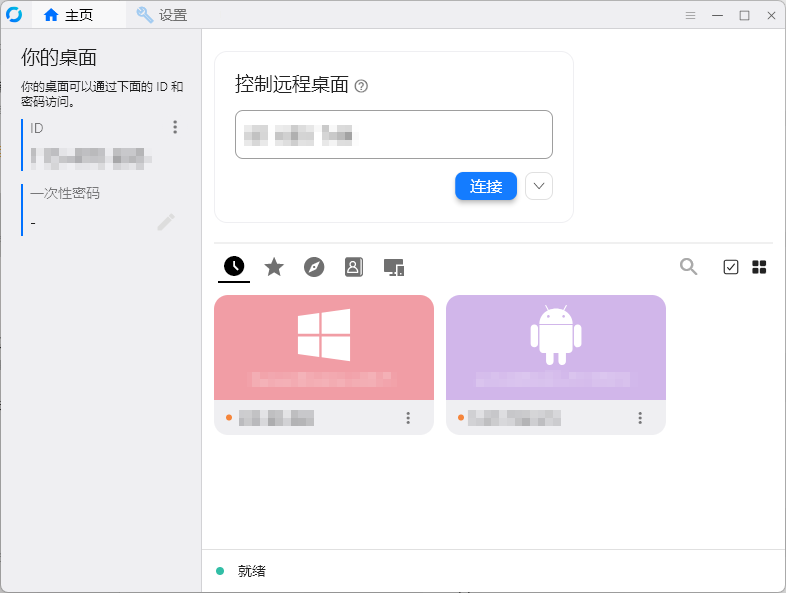The image size is (786, 593).
Task: Click the green 就绪 status indicator dot
Action: pos(220,571)
